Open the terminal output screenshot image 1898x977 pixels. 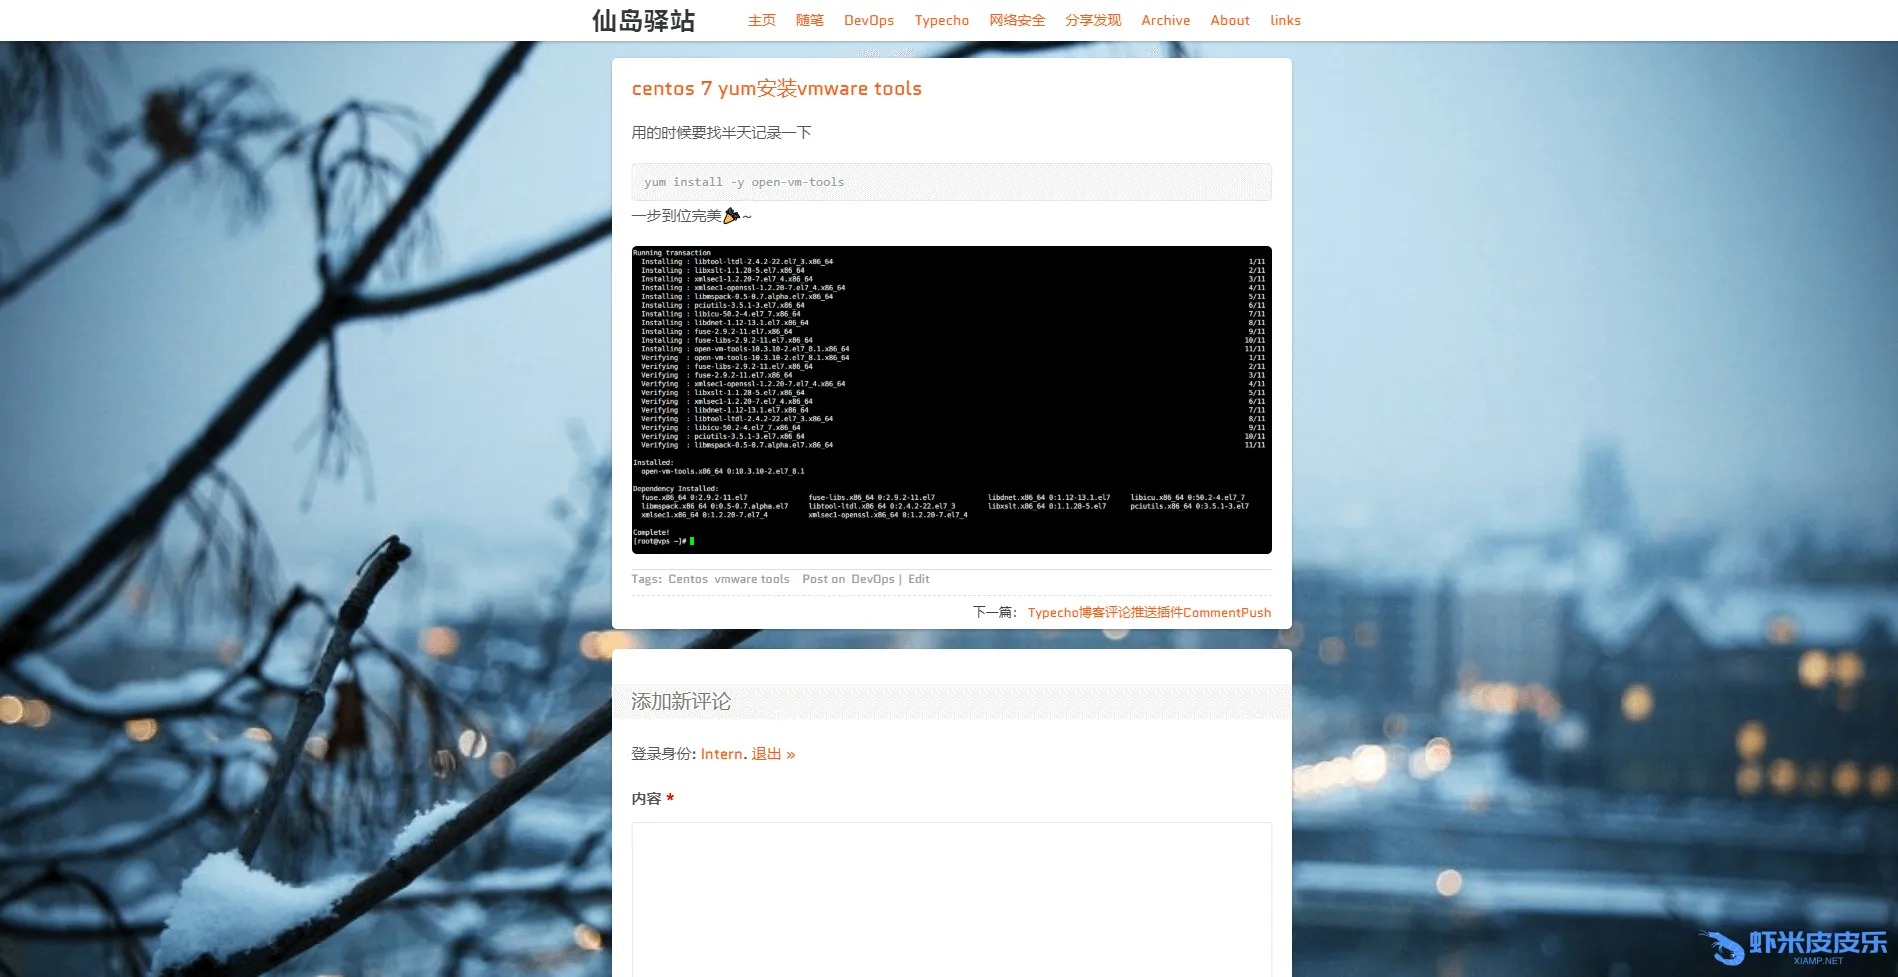click(x=951, y=400)
